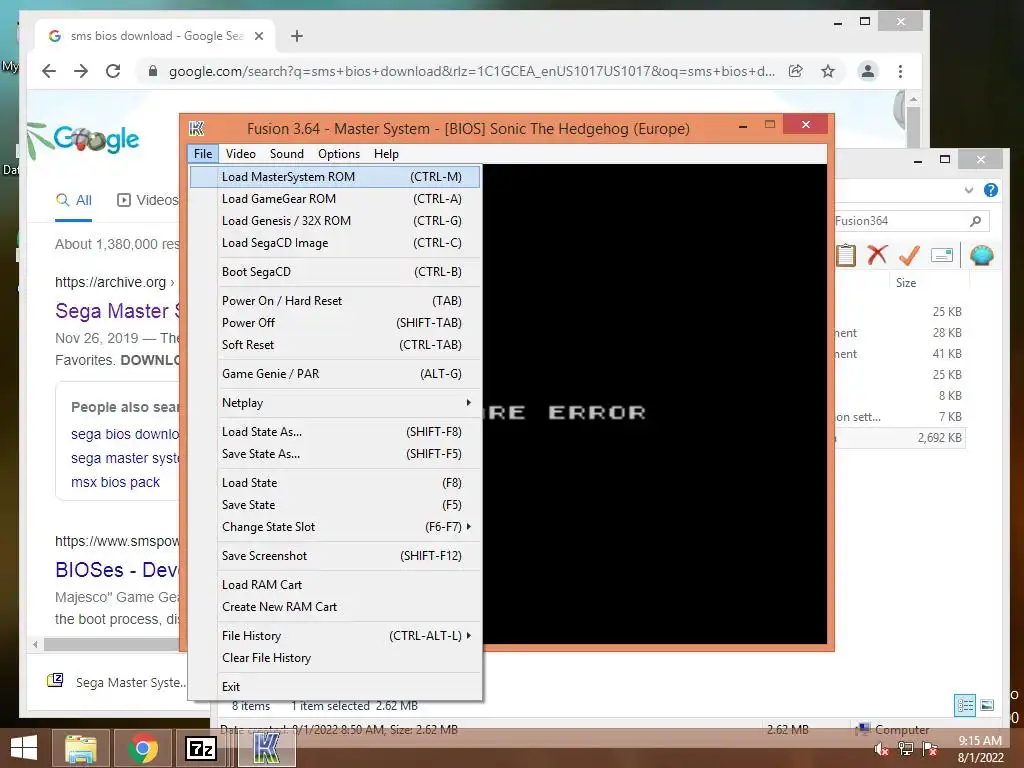The image size is (1024, 768).
Task: Open Game Genie / PAR option
Action: 335,374
